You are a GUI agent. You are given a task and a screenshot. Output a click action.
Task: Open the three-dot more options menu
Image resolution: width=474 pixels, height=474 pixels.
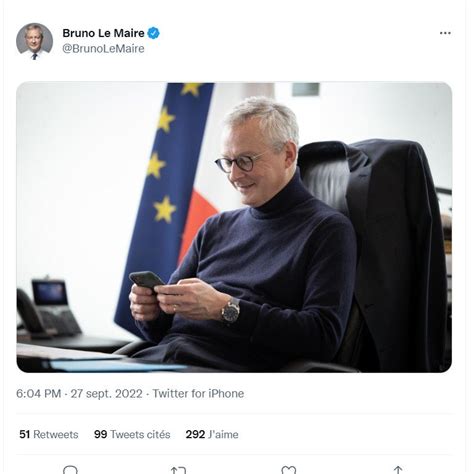coord(445,33)
